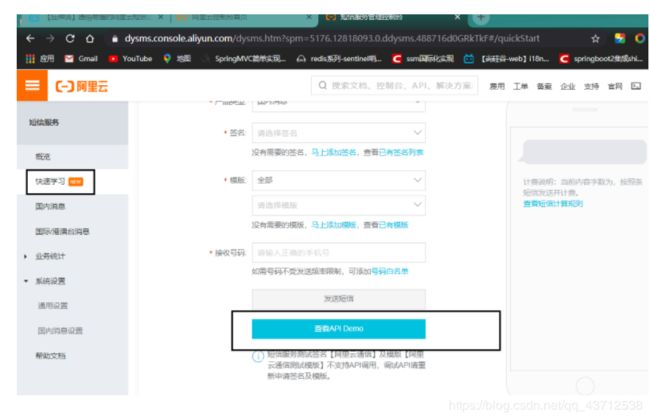Click the 发送短信 button
Viewport: 650px width, 420px height.
click(x=339, y=299)
